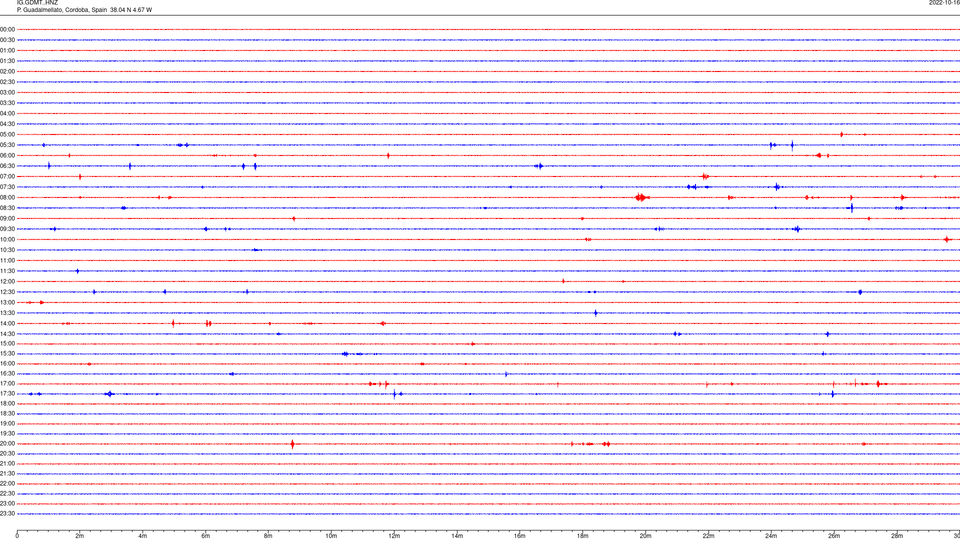
Task: Click the 15:30 trace label
Action: point(7,354)
